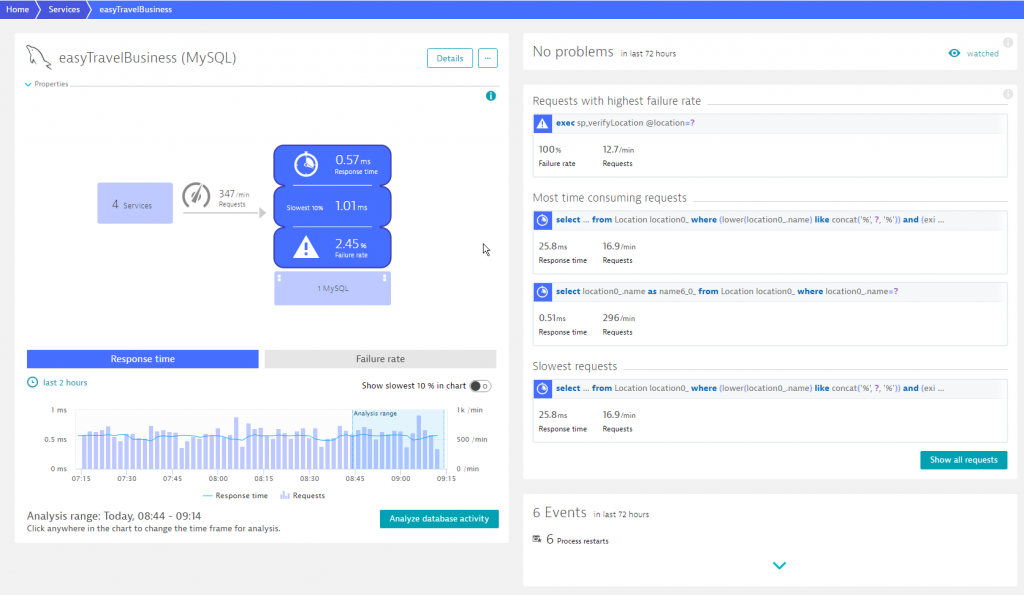
Task: Click the chart bar at 08:15
Action: [x=263, y=449]
